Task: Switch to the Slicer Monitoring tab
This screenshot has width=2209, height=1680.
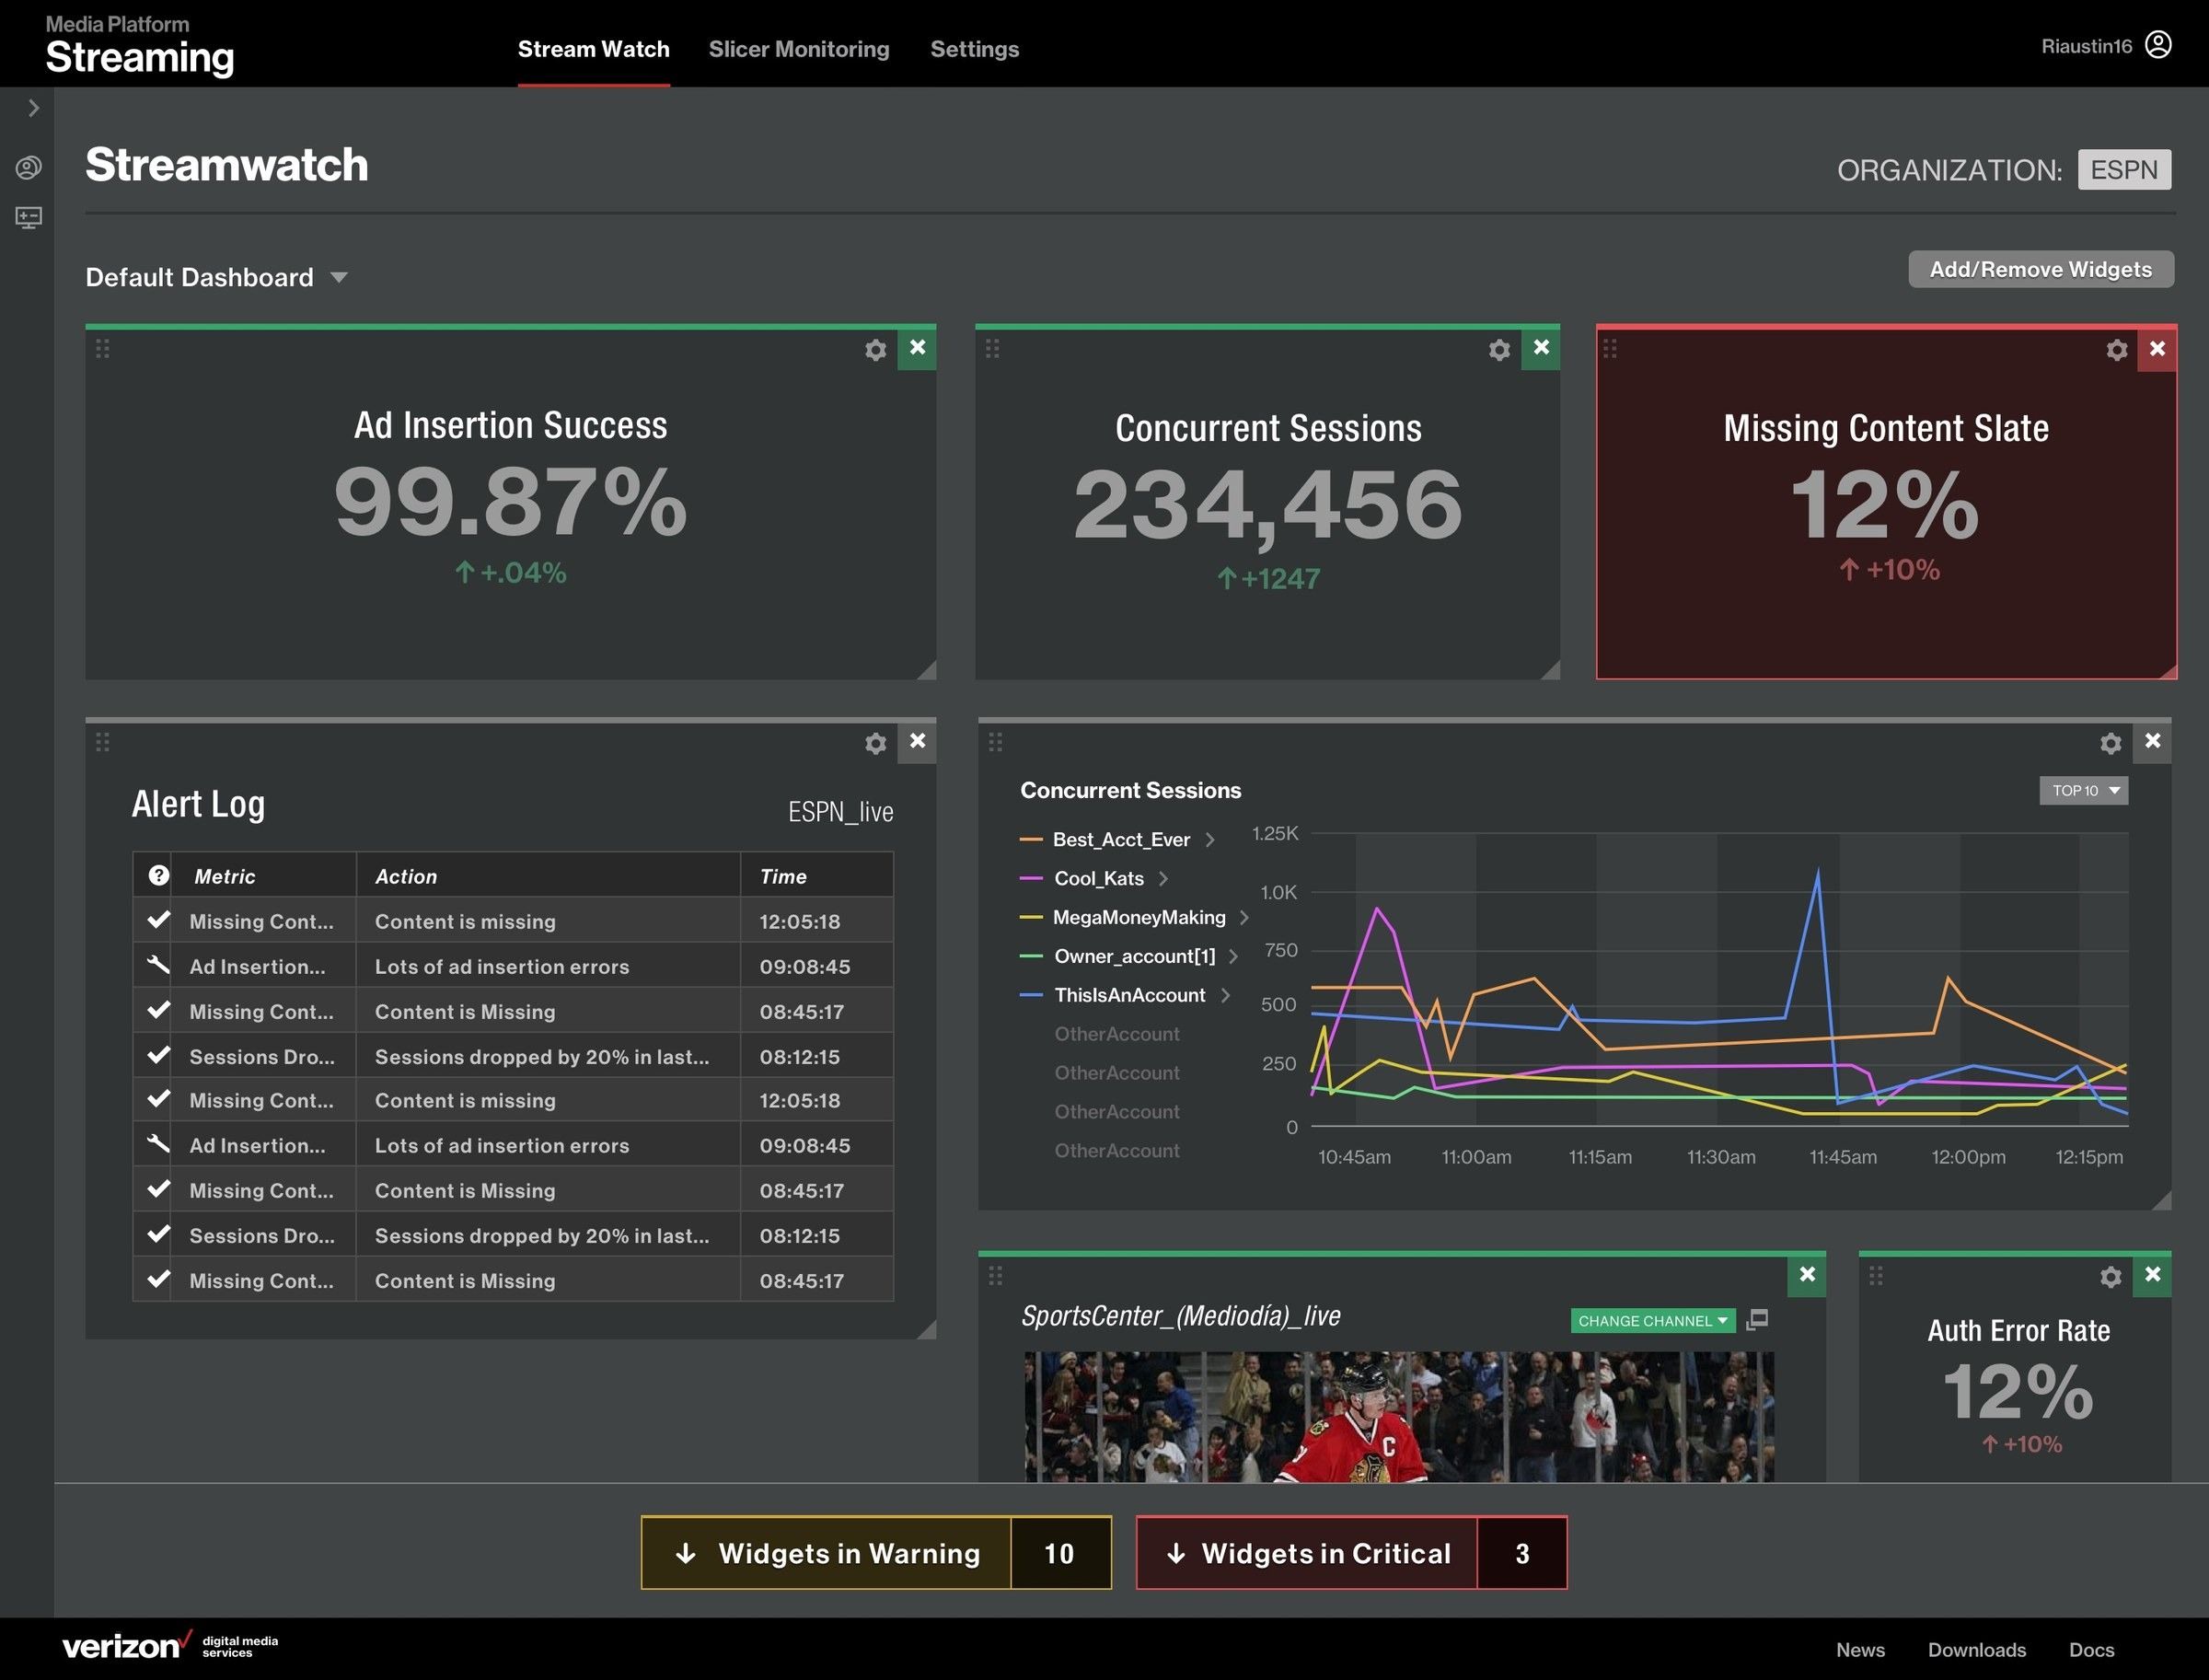Action: point(799,49)
